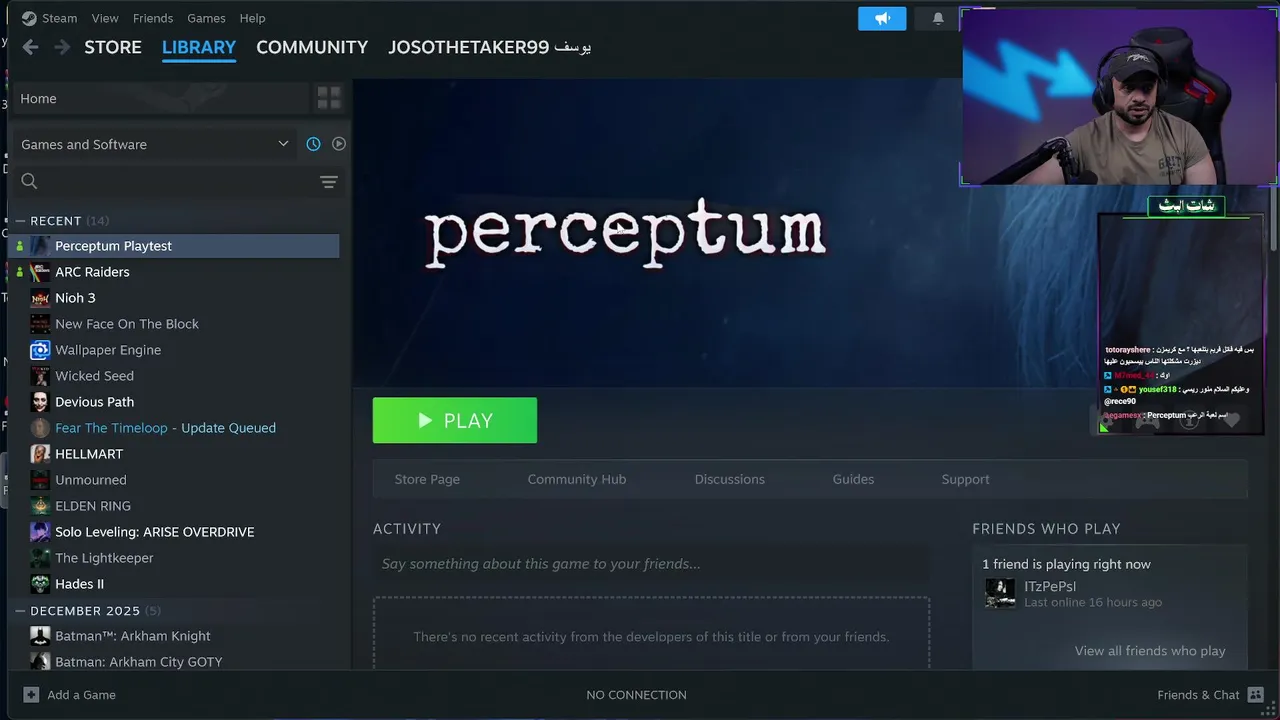This screenshot has height=720, width=1280.
Task: Open the Games menu
Action: (x=206, y=18)
